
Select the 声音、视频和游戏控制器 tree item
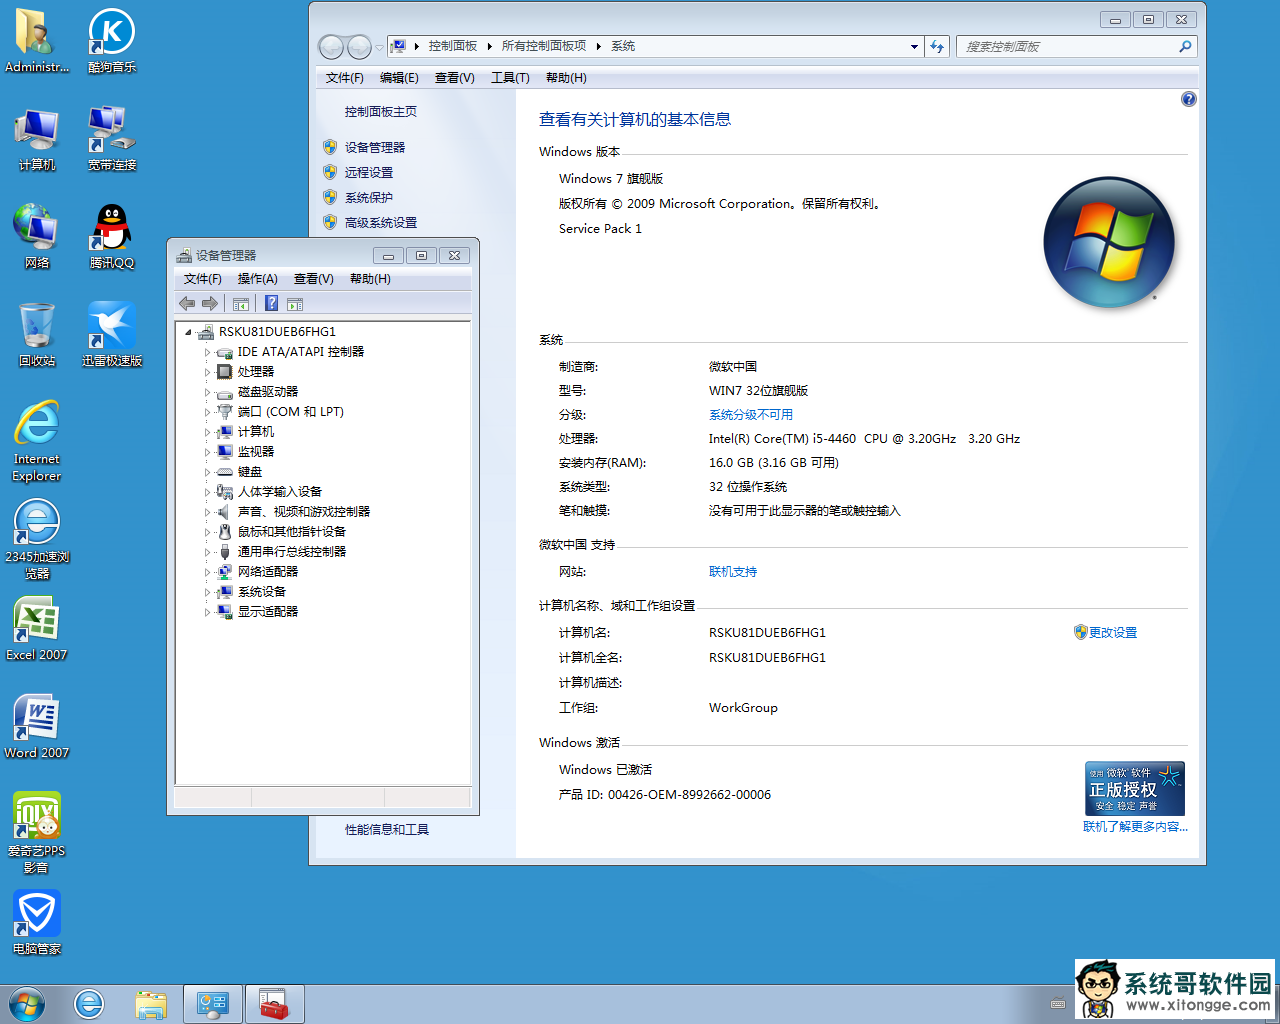coord(304,512)
